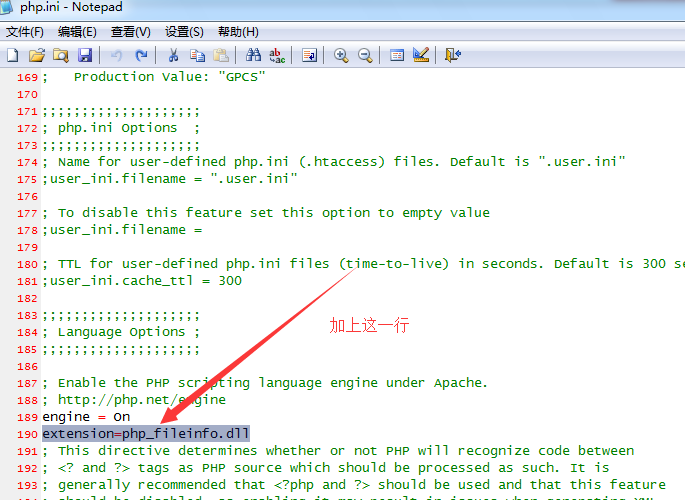Click the Exit door icon

click(x=453, y=55)
